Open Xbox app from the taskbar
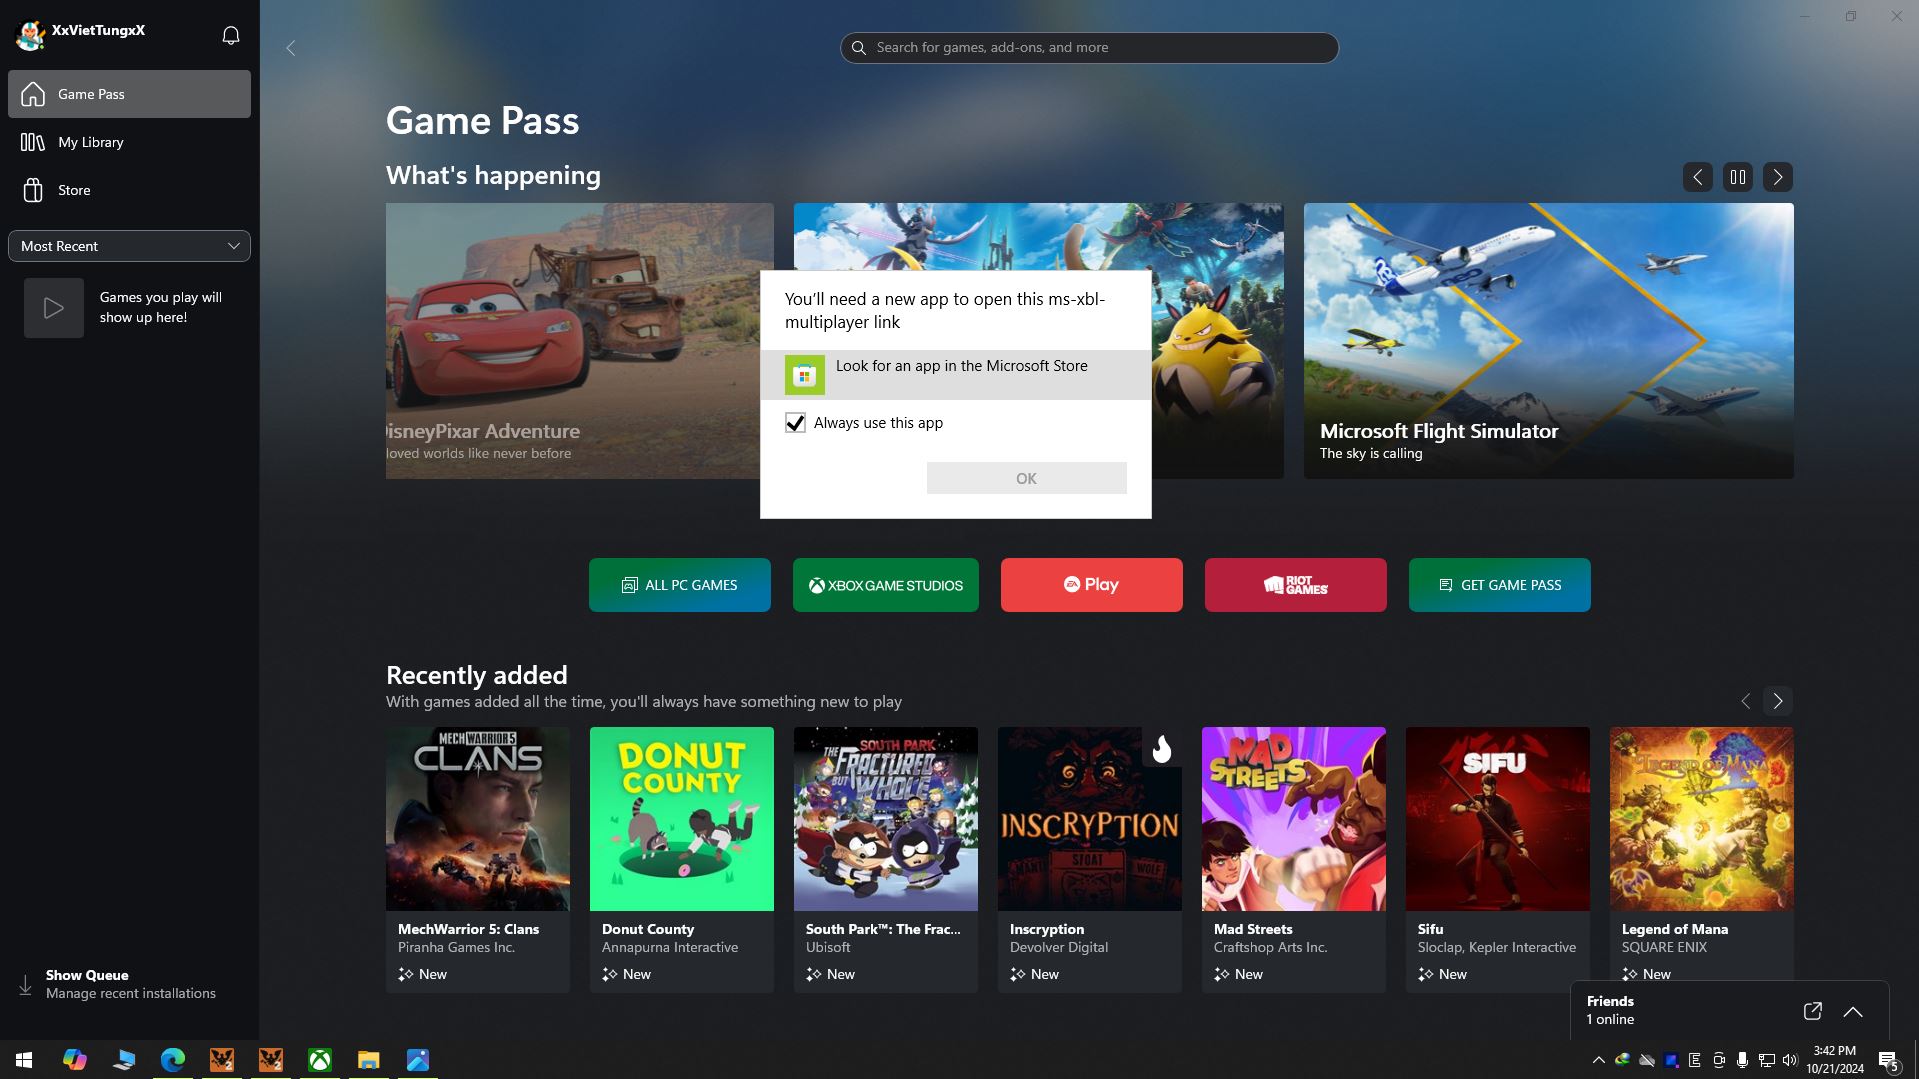 pos(320,1060)
